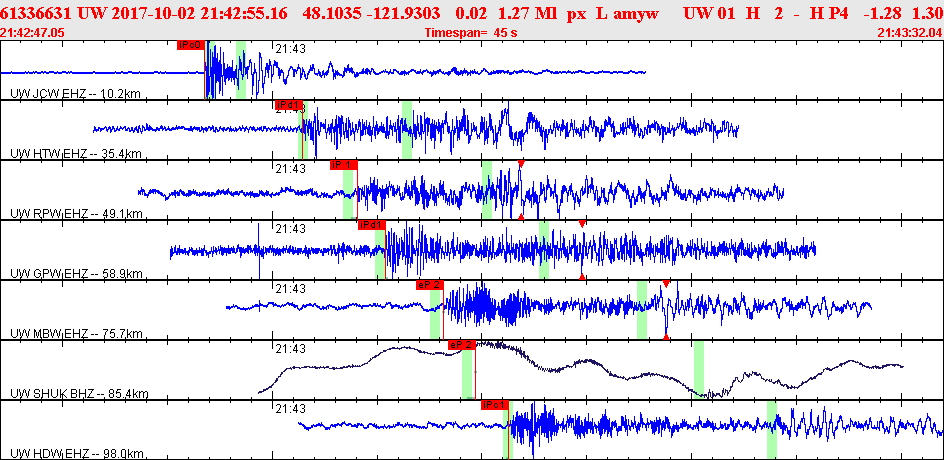Click the 21:43 time label on HDW trace
Image resolution: width=944 pixels, height=460 pixels.
tap(291, 409)
